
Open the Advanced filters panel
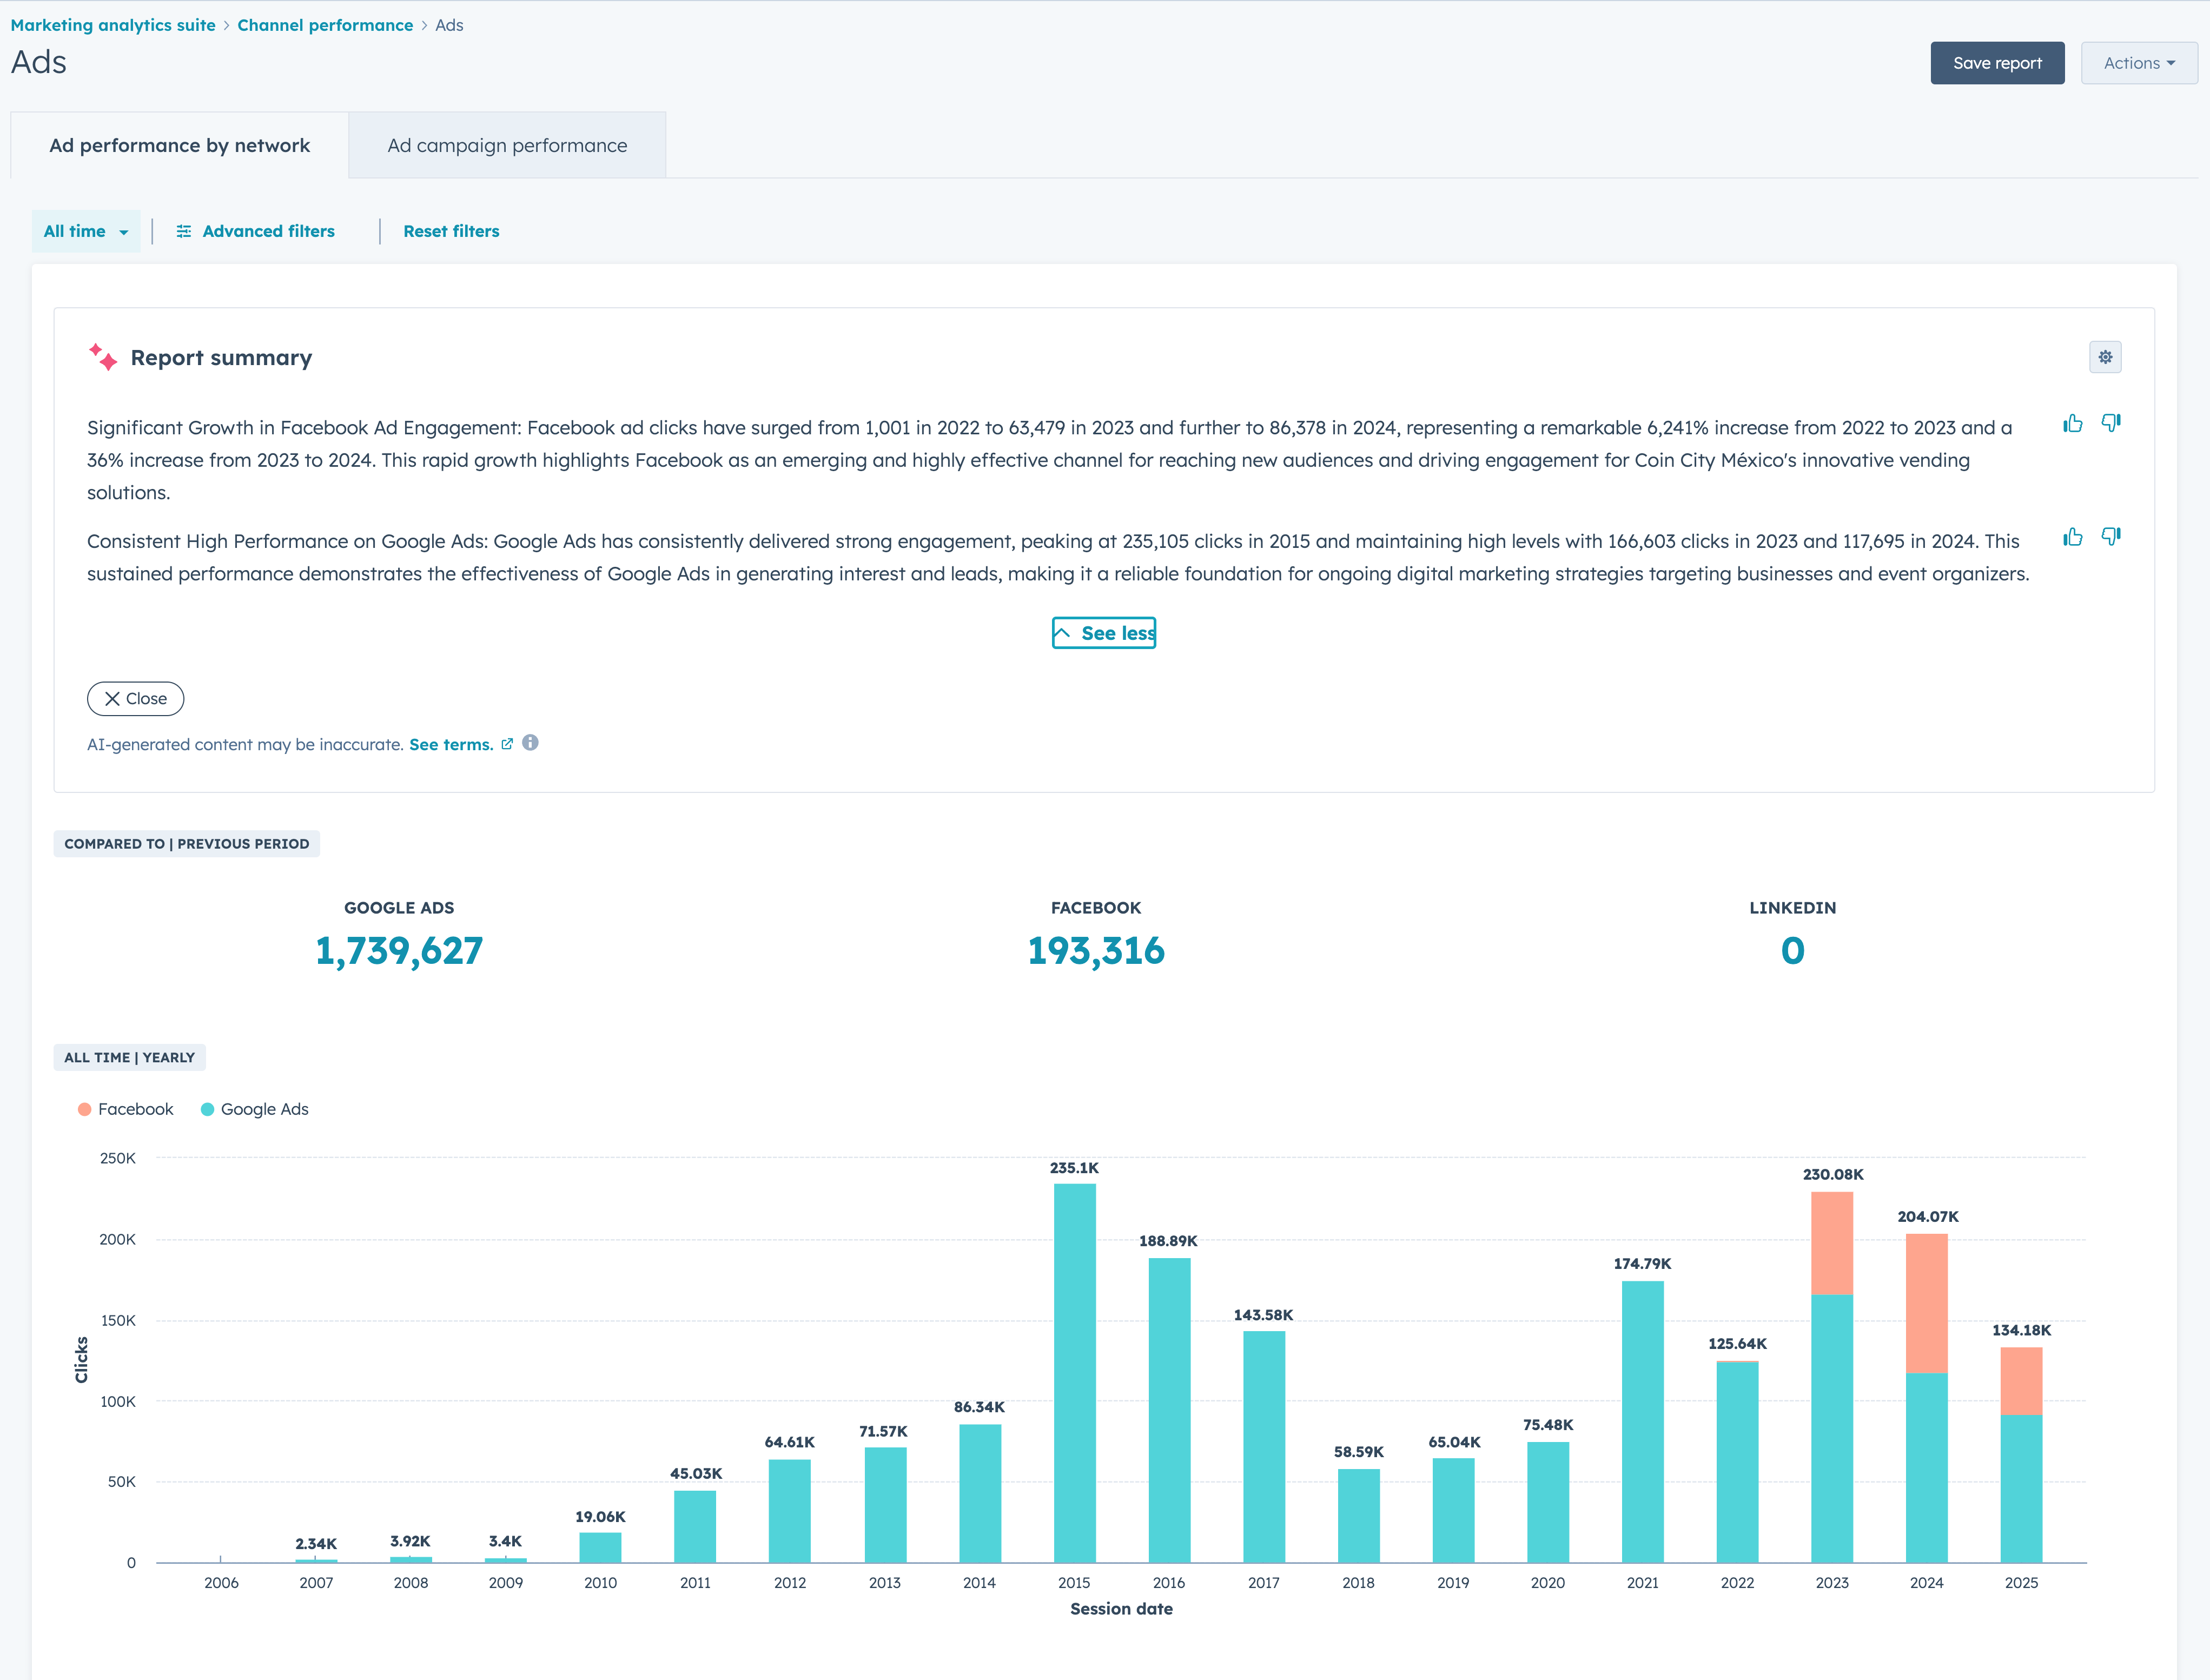(255, 231)
